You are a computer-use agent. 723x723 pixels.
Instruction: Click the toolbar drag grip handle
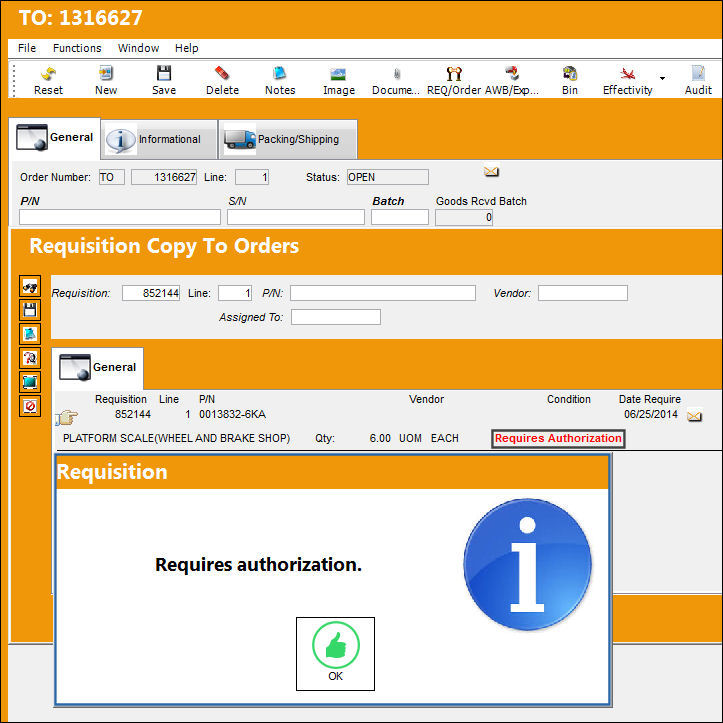(14, 81)
